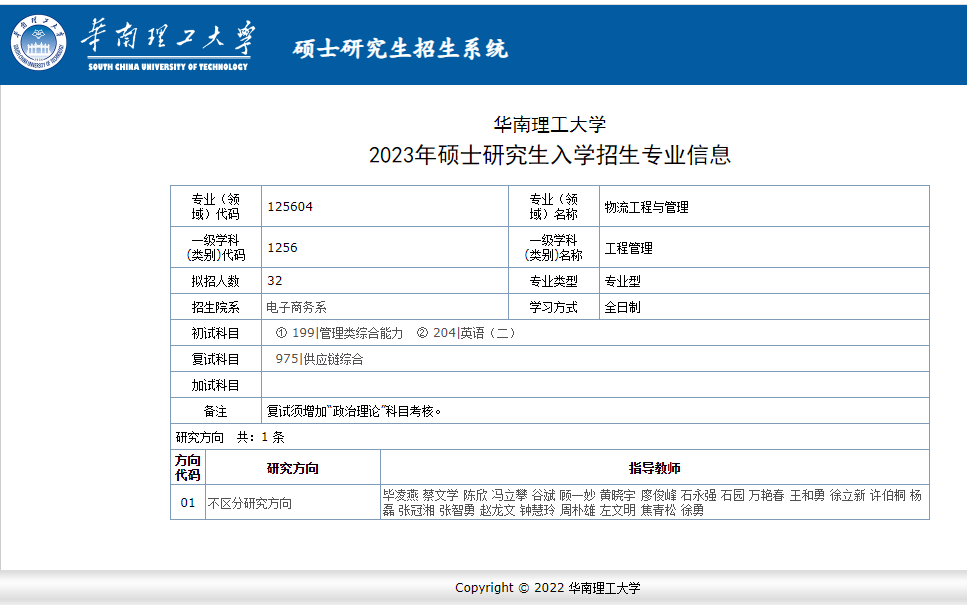The height and width of the screenshot is (607, 967).
Task: Click advisor name 焦青松
Action: (658, 510)
